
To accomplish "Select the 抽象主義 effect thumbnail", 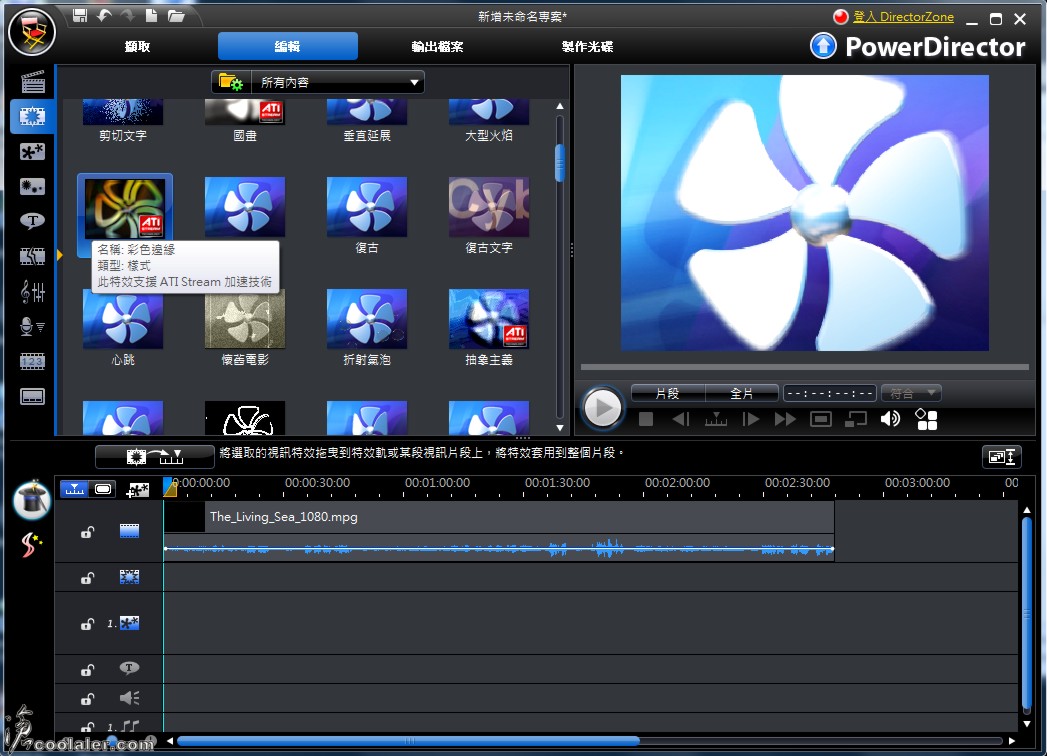I will point(489,319).
